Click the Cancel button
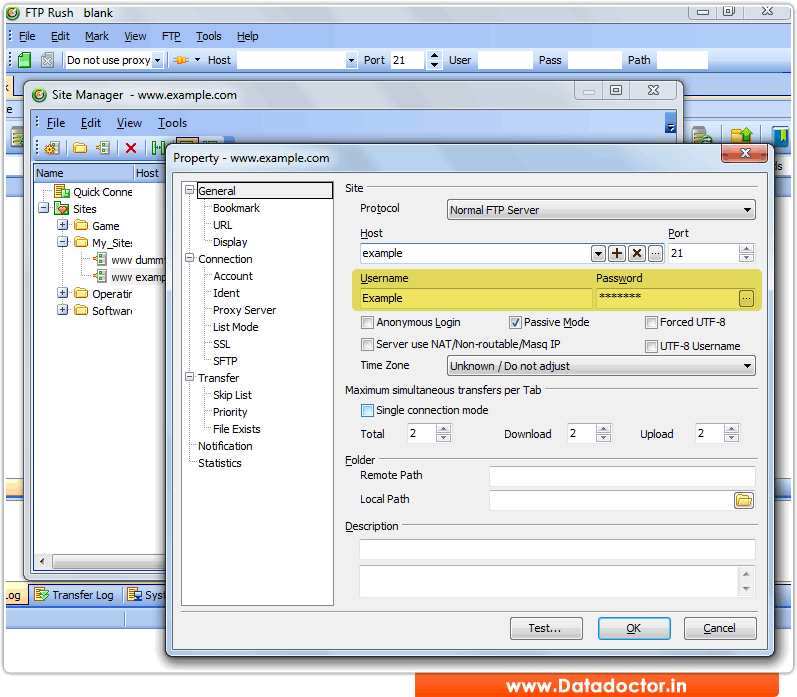Image resolution: width=797 pixels, height=697 pixels. [720, 628]
